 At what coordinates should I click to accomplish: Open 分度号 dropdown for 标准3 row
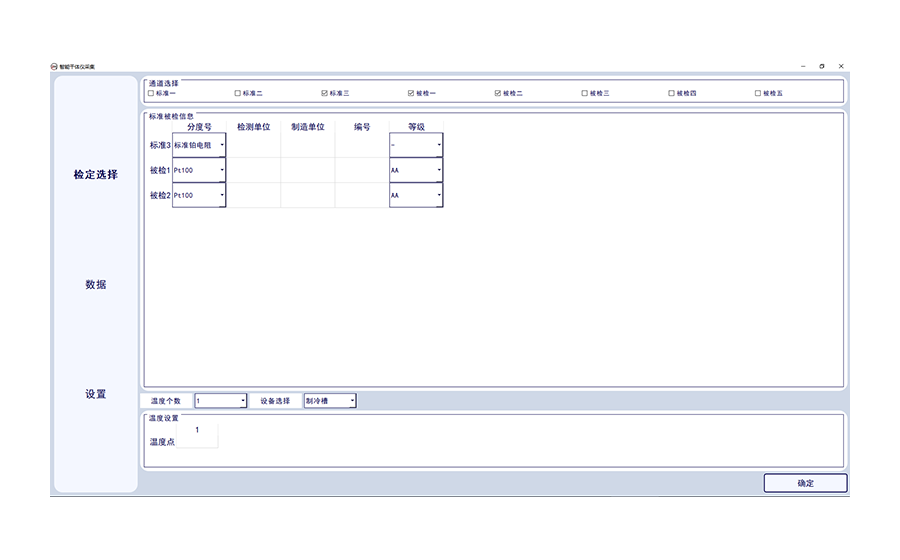click(x=222, y=145)
